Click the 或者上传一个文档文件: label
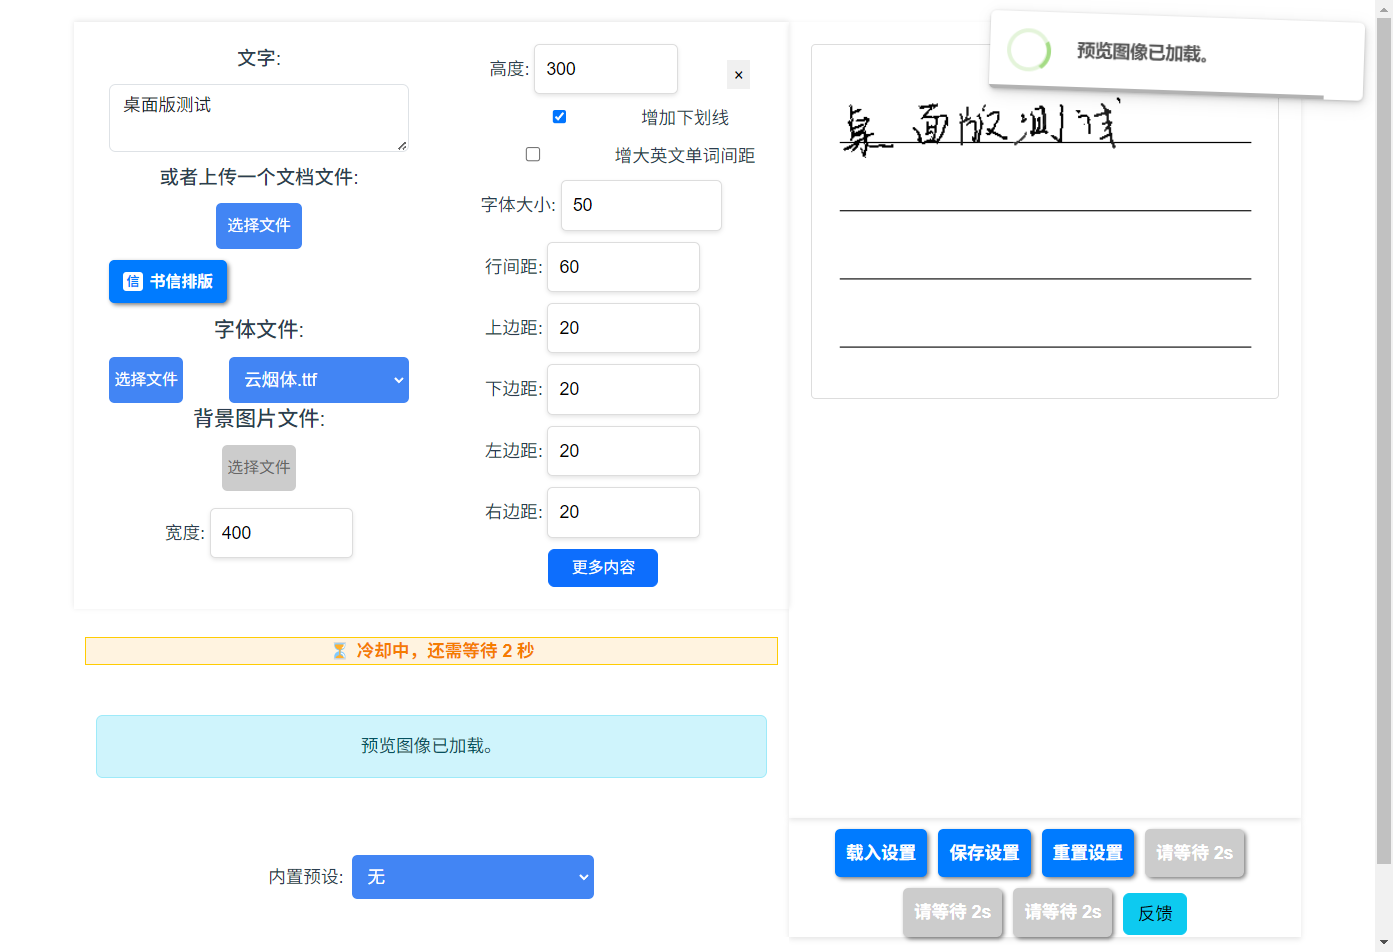Viewport: 1393px width, 952px height. tap(259, 177)
